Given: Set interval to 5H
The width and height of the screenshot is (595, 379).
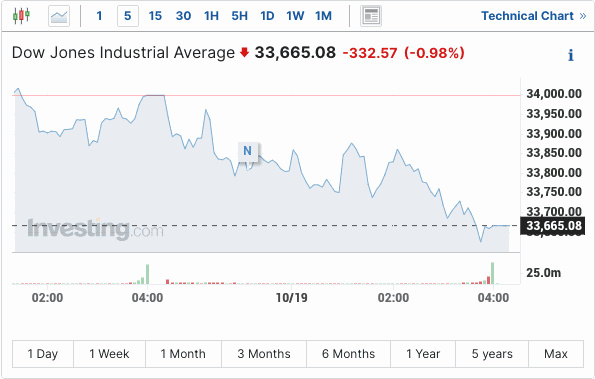Looking at the screenshot, I should 239,16.
